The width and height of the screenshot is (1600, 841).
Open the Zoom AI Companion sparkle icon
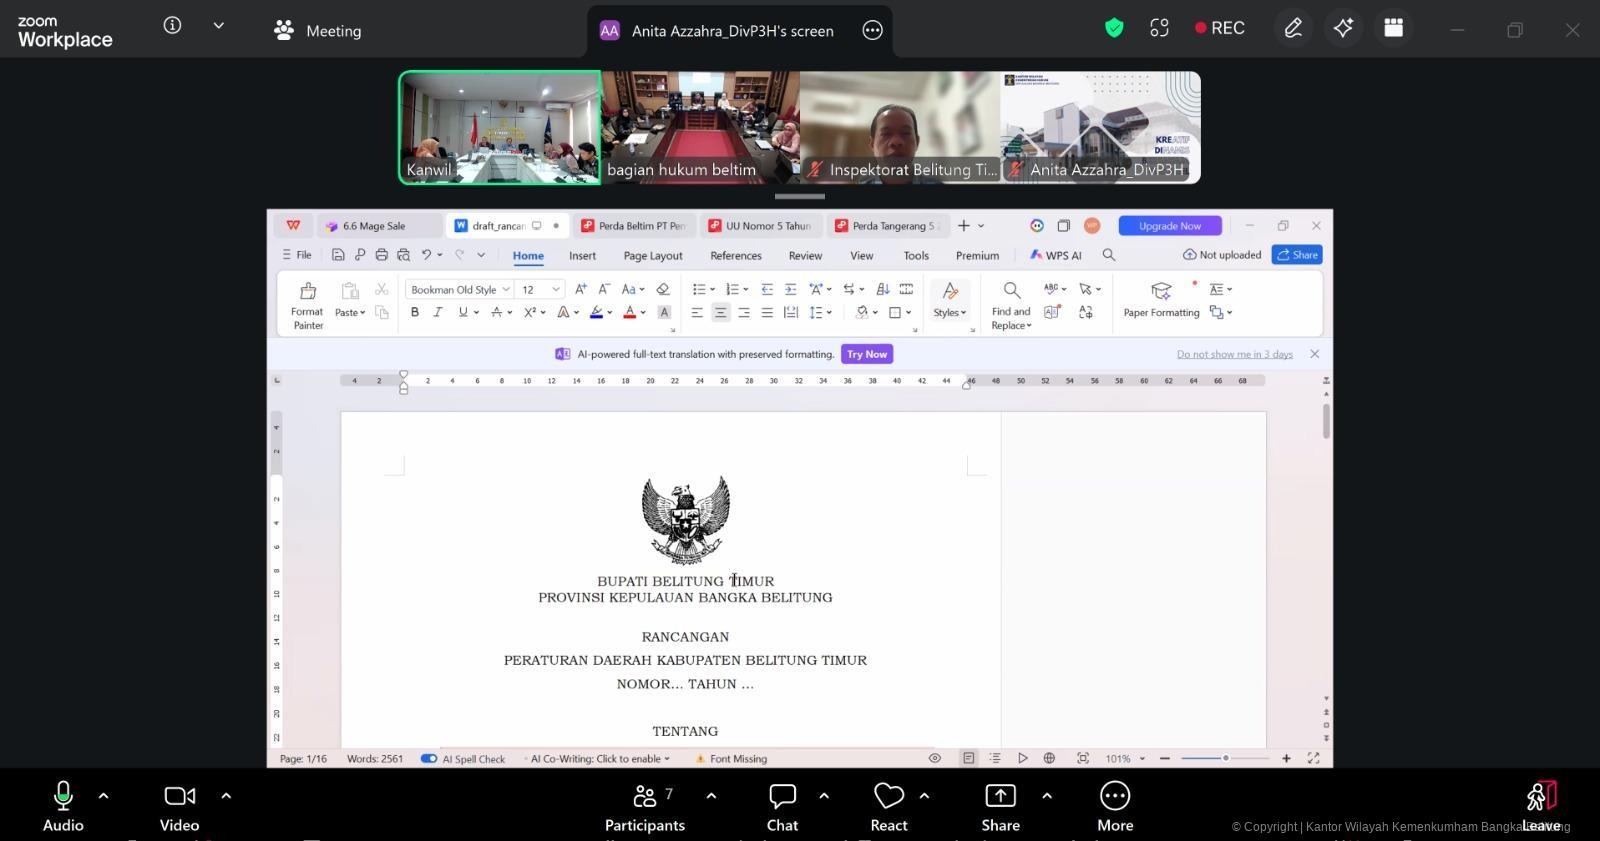pos(1343,28)
